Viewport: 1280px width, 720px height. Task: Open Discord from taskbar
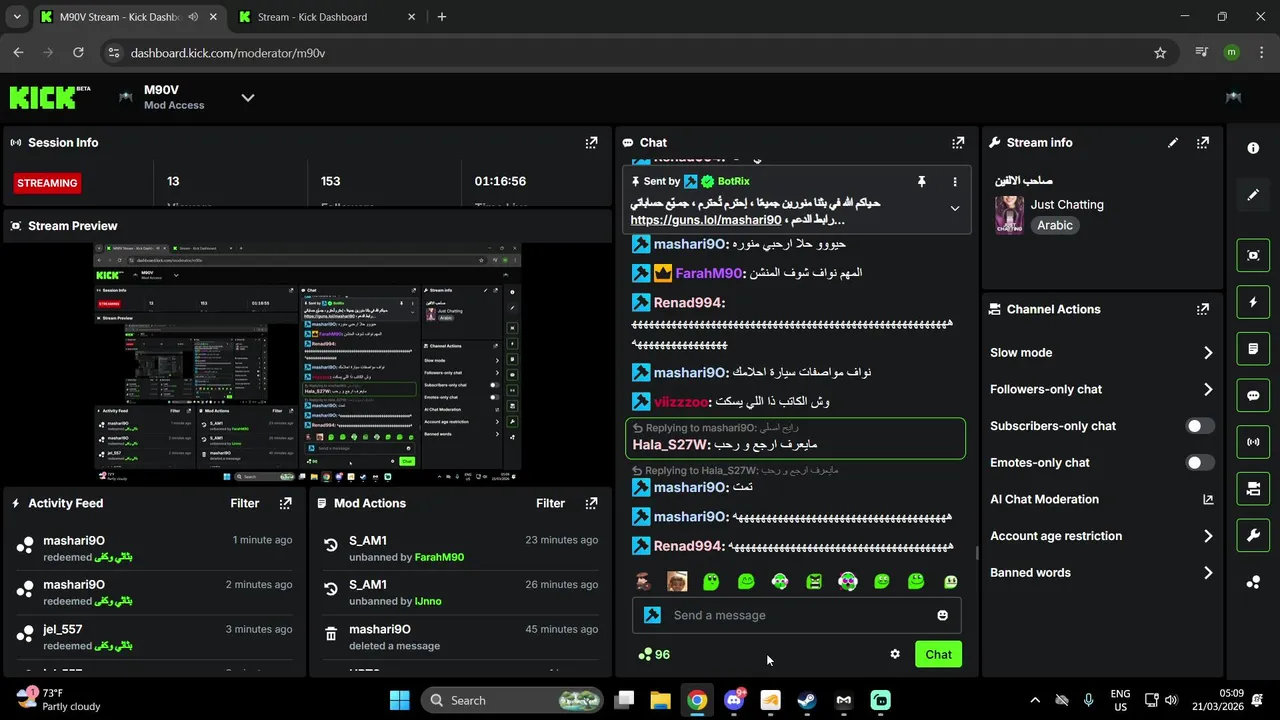[x=733, y=700]
